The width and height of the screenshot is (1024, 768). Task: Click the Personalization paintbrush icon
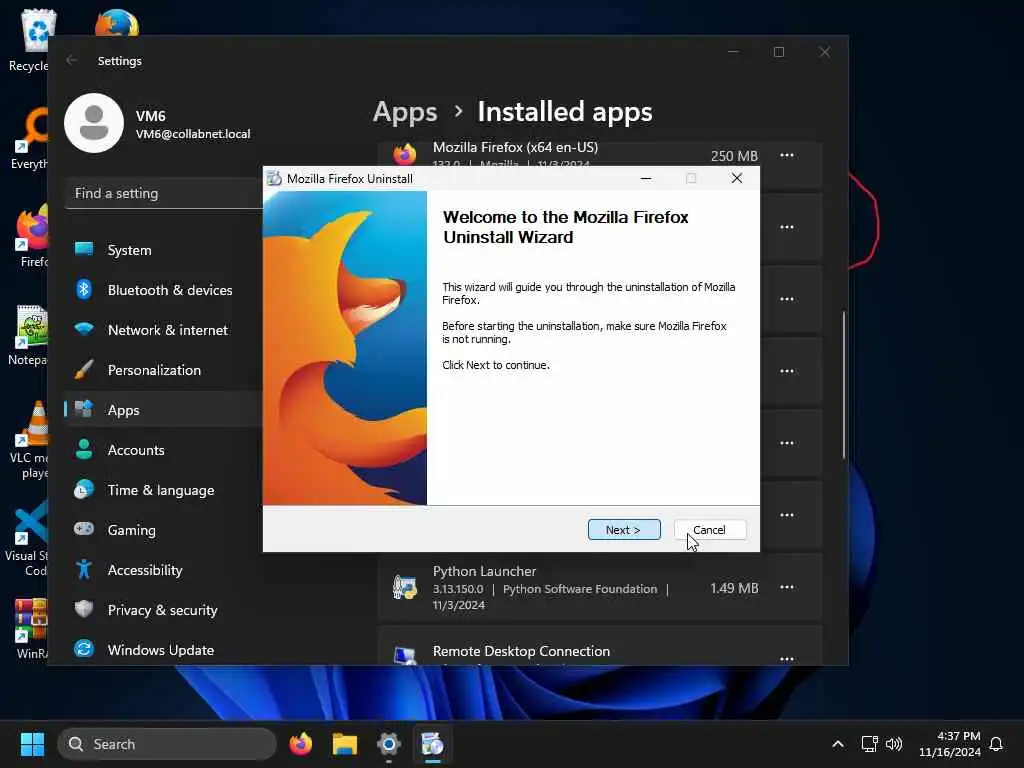tap(84, 369)
